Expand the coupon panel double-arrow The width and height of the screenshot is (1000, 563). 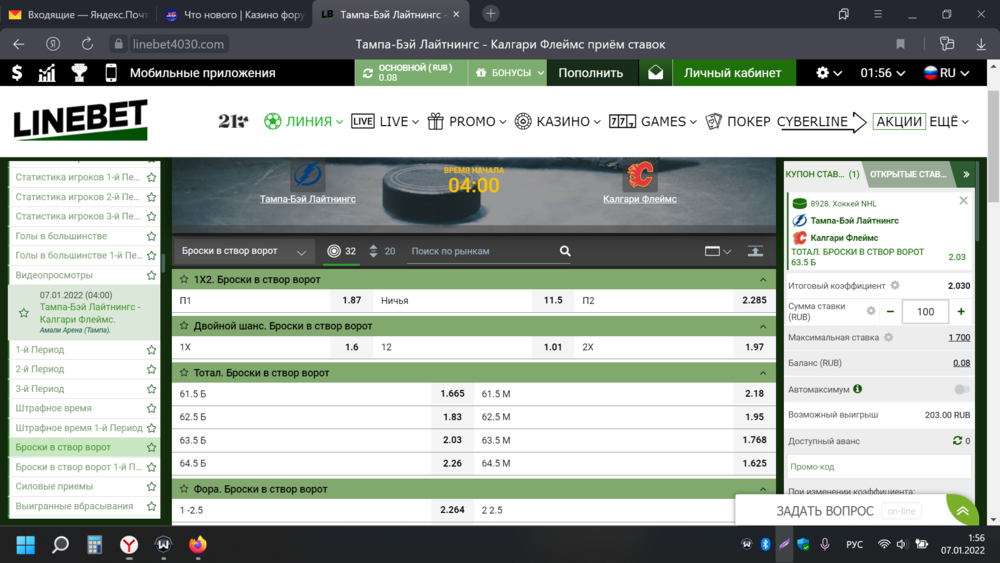(966, 174)
